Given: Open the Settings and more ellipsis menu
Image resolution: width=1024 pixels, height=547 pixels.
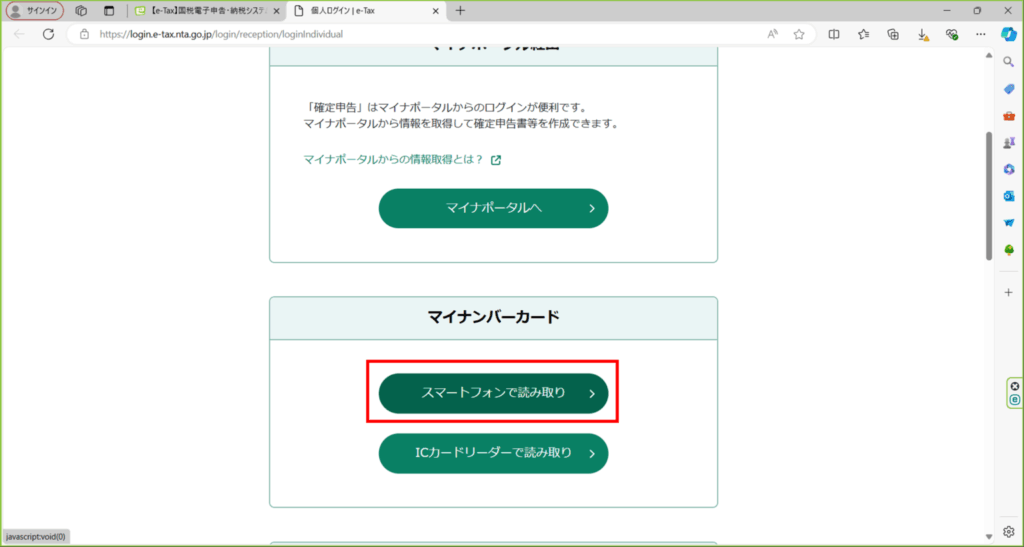Looking at the screenshot, I should point(981,34).
